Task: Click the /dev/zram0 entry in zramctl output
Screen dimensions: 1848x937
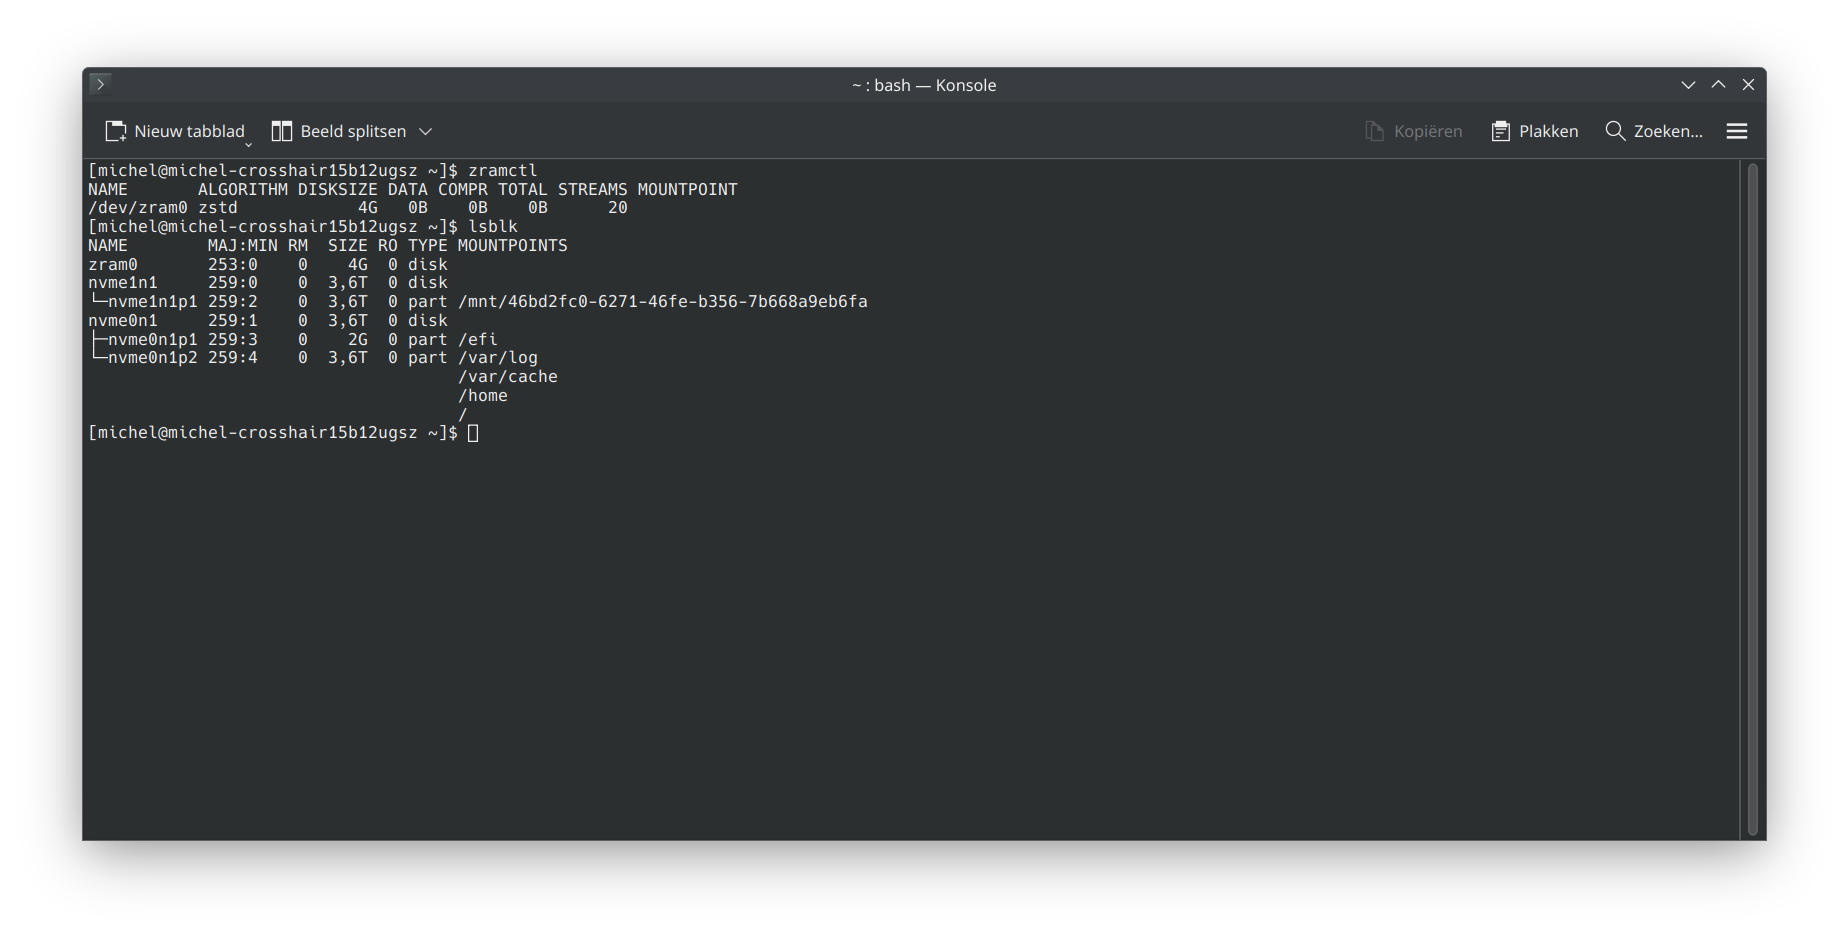Action: 137,208
